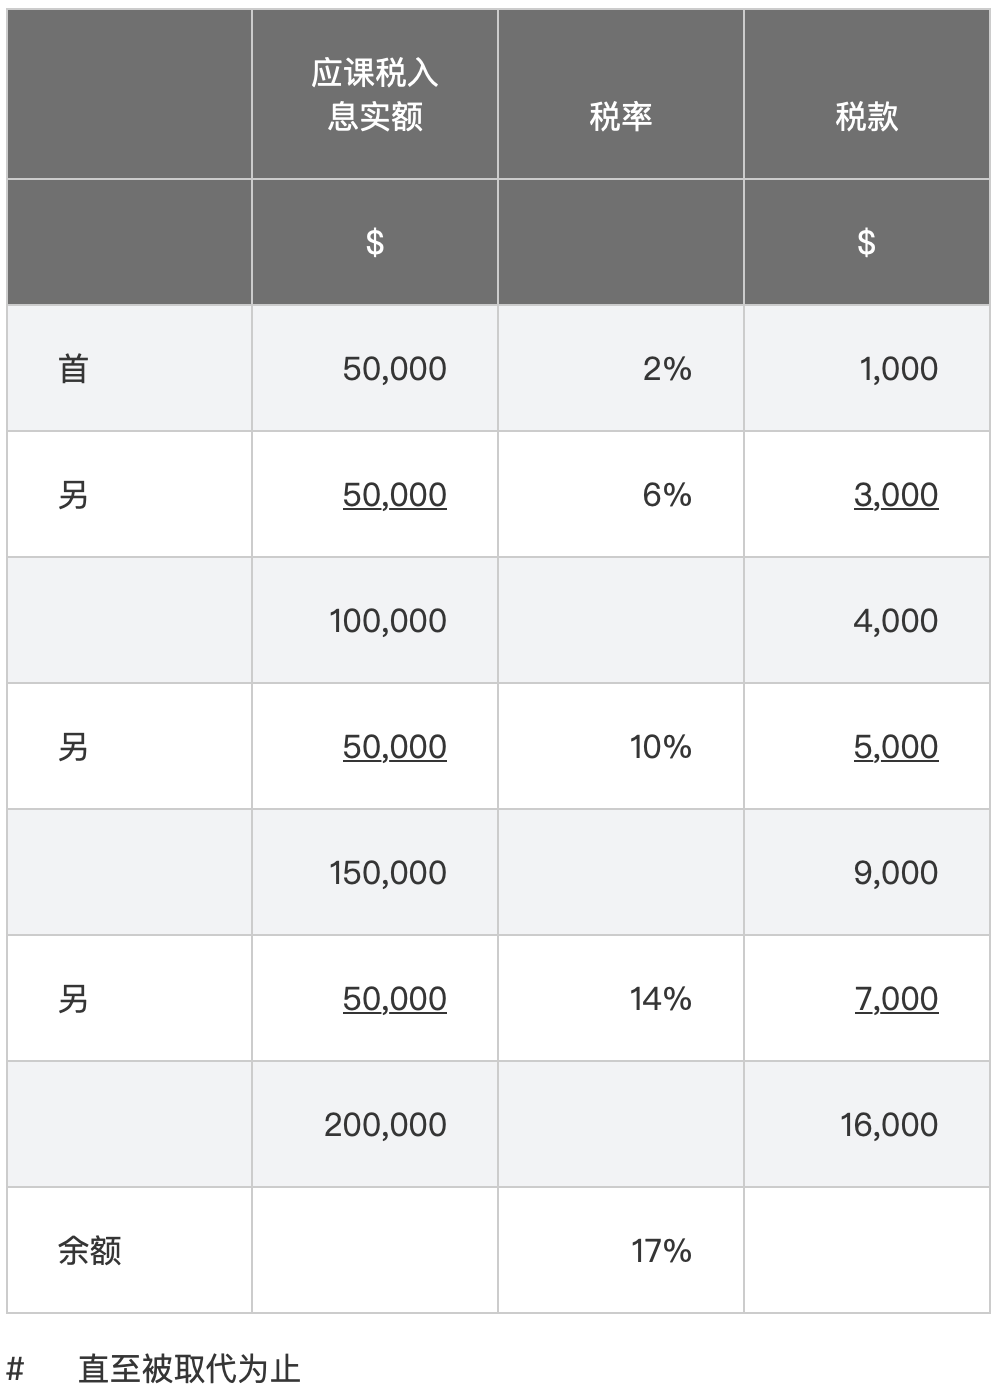Click the 16,000 cumulative tax cell
This screenshot has height=1396, width=1000.
click(867, 1124)
